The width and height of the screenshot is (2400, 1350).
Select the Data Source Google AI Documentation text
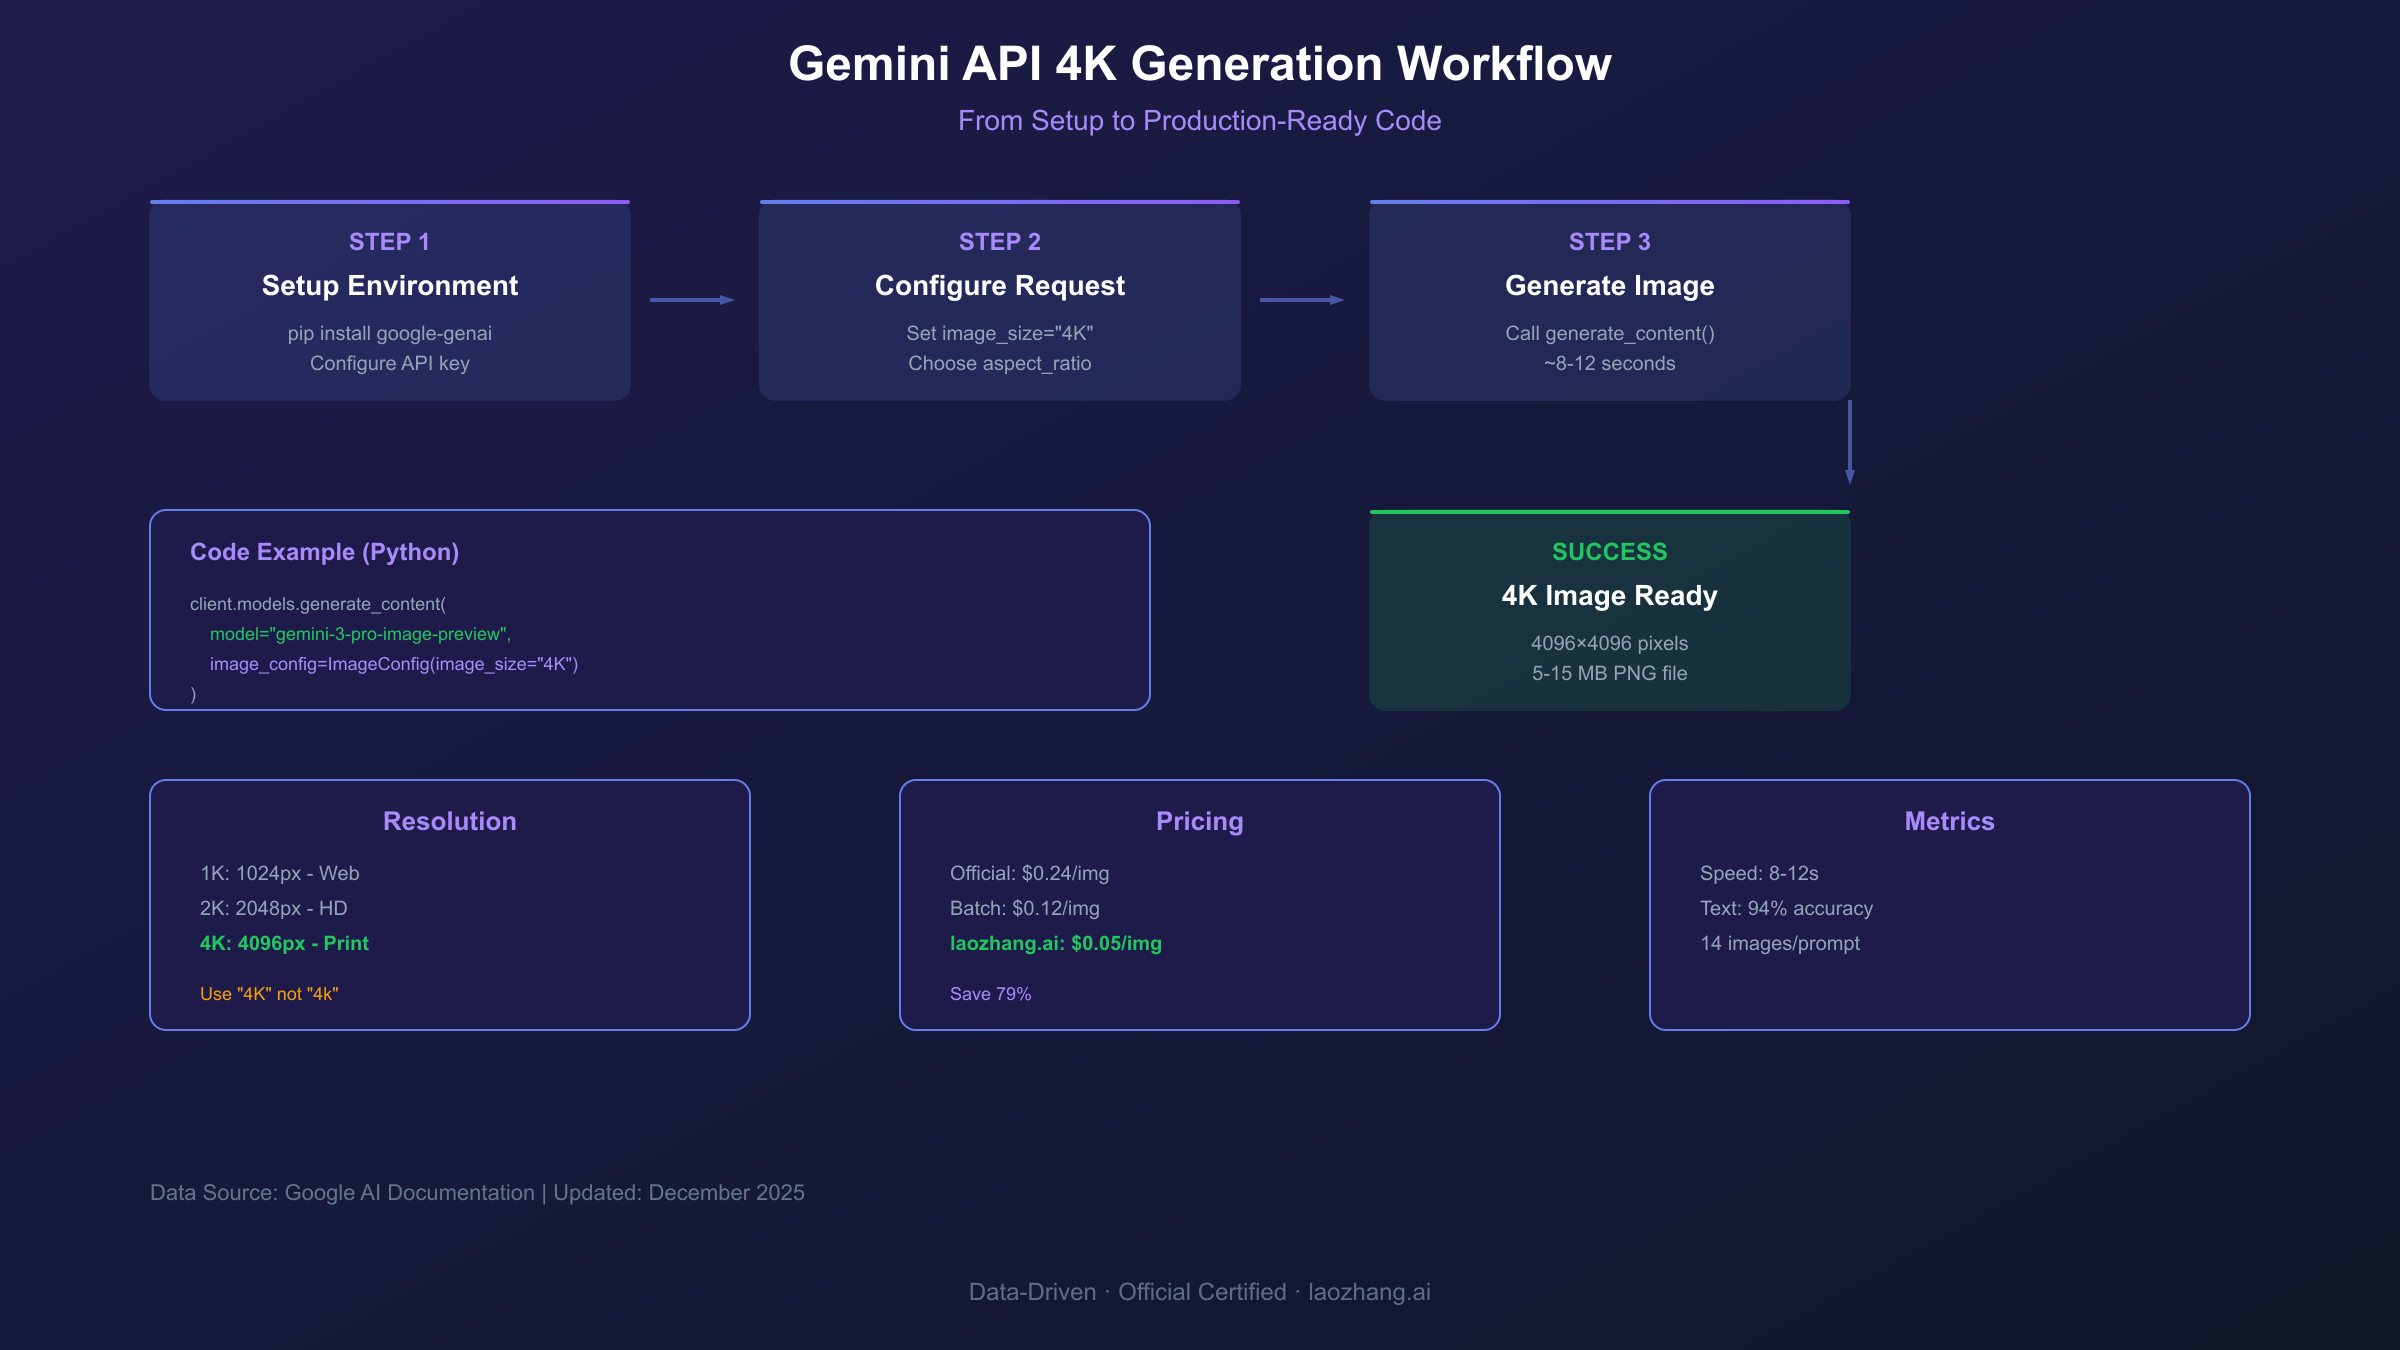coord(477,1192)
